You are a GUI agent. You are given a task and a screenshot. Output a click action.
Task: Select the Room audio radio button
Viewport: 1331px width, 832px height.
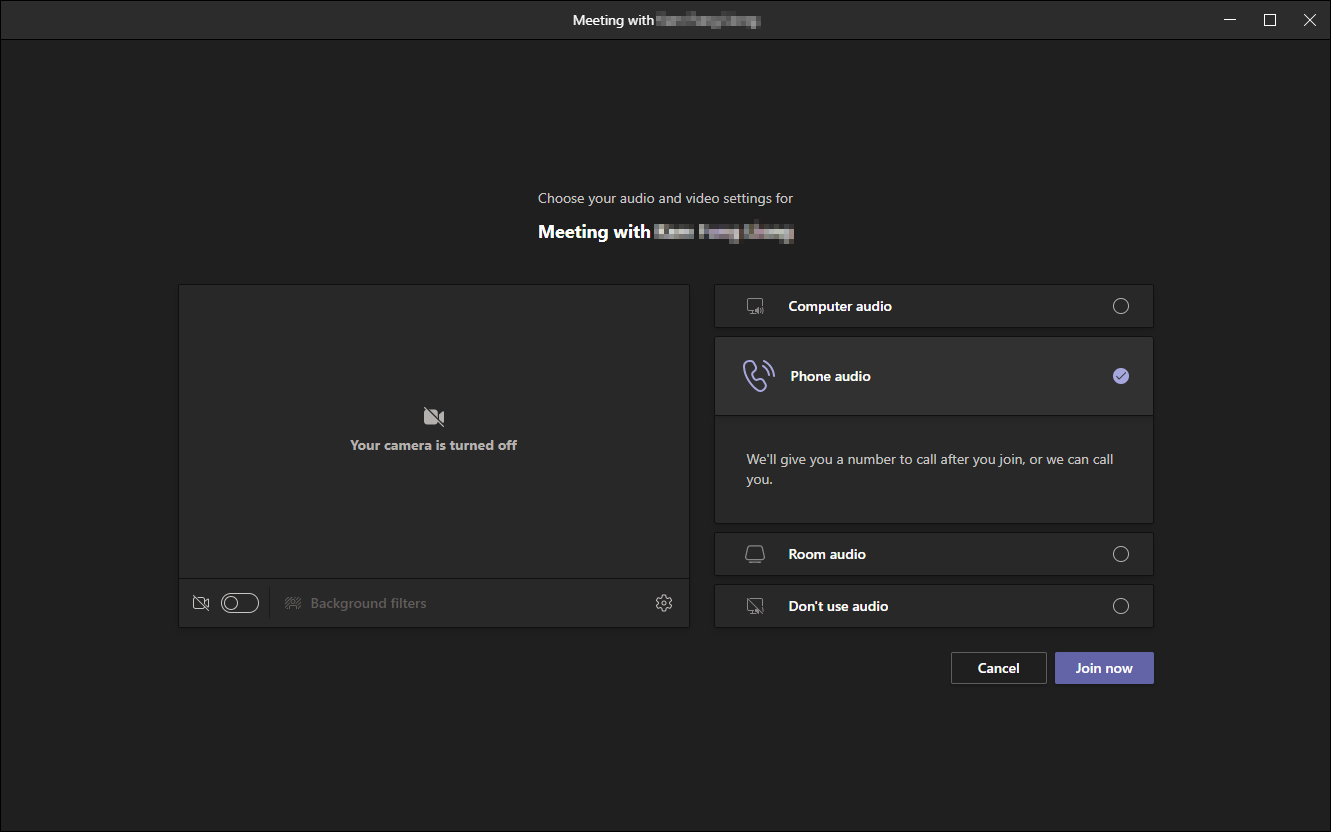[1121, 554]
